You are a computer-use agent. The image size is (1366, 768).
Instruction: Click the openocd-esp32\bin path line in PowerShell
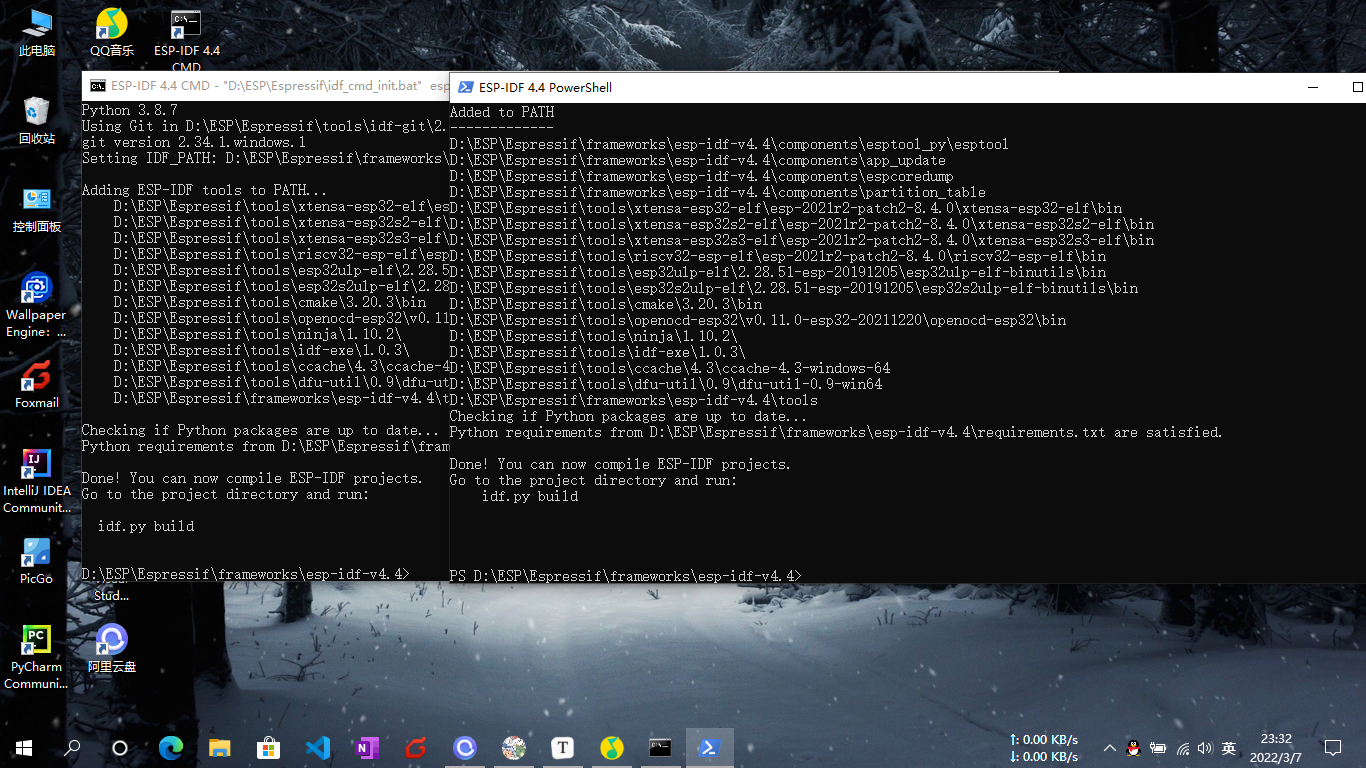point(758,320)
